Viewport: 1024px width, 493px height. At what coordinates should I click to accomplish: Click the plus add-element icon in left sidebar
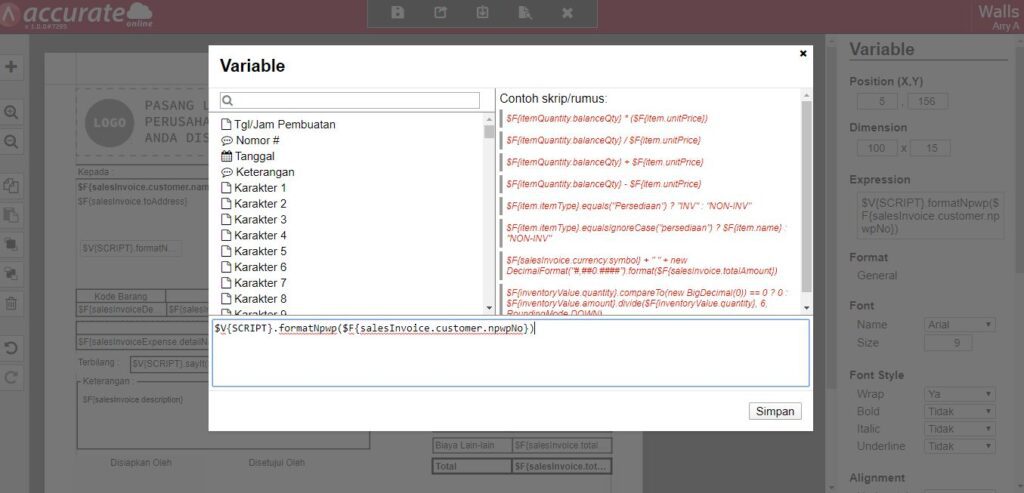[11, 67]
